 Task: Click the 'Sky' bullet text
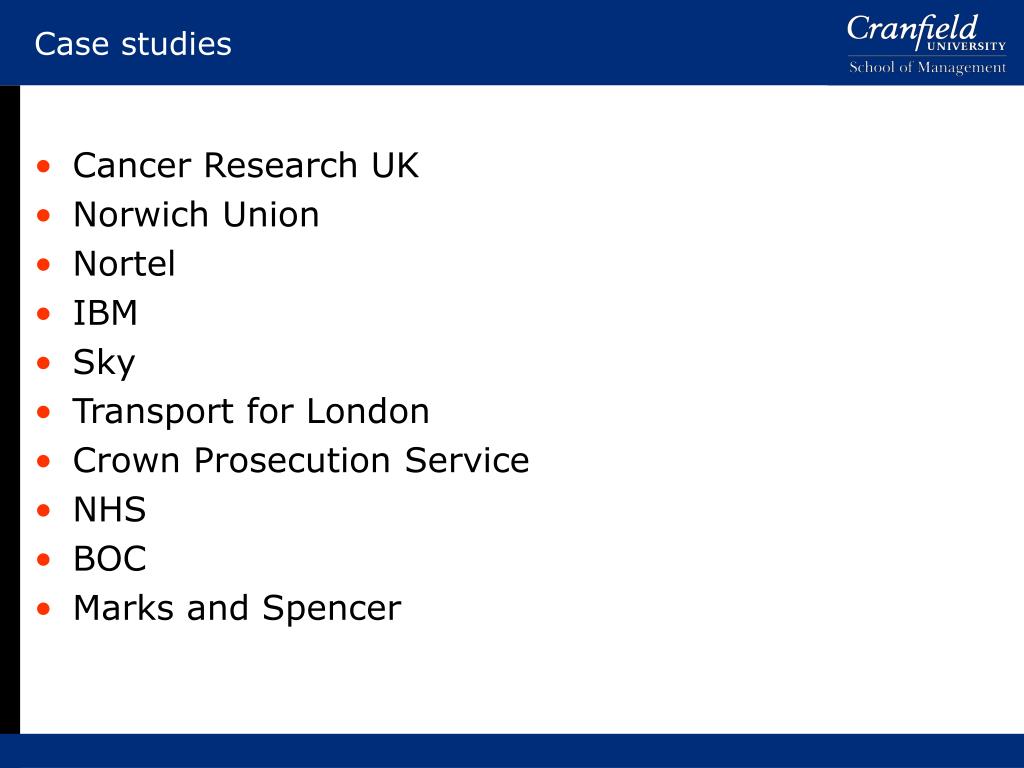pyautogui.click(x=104, y=363)
